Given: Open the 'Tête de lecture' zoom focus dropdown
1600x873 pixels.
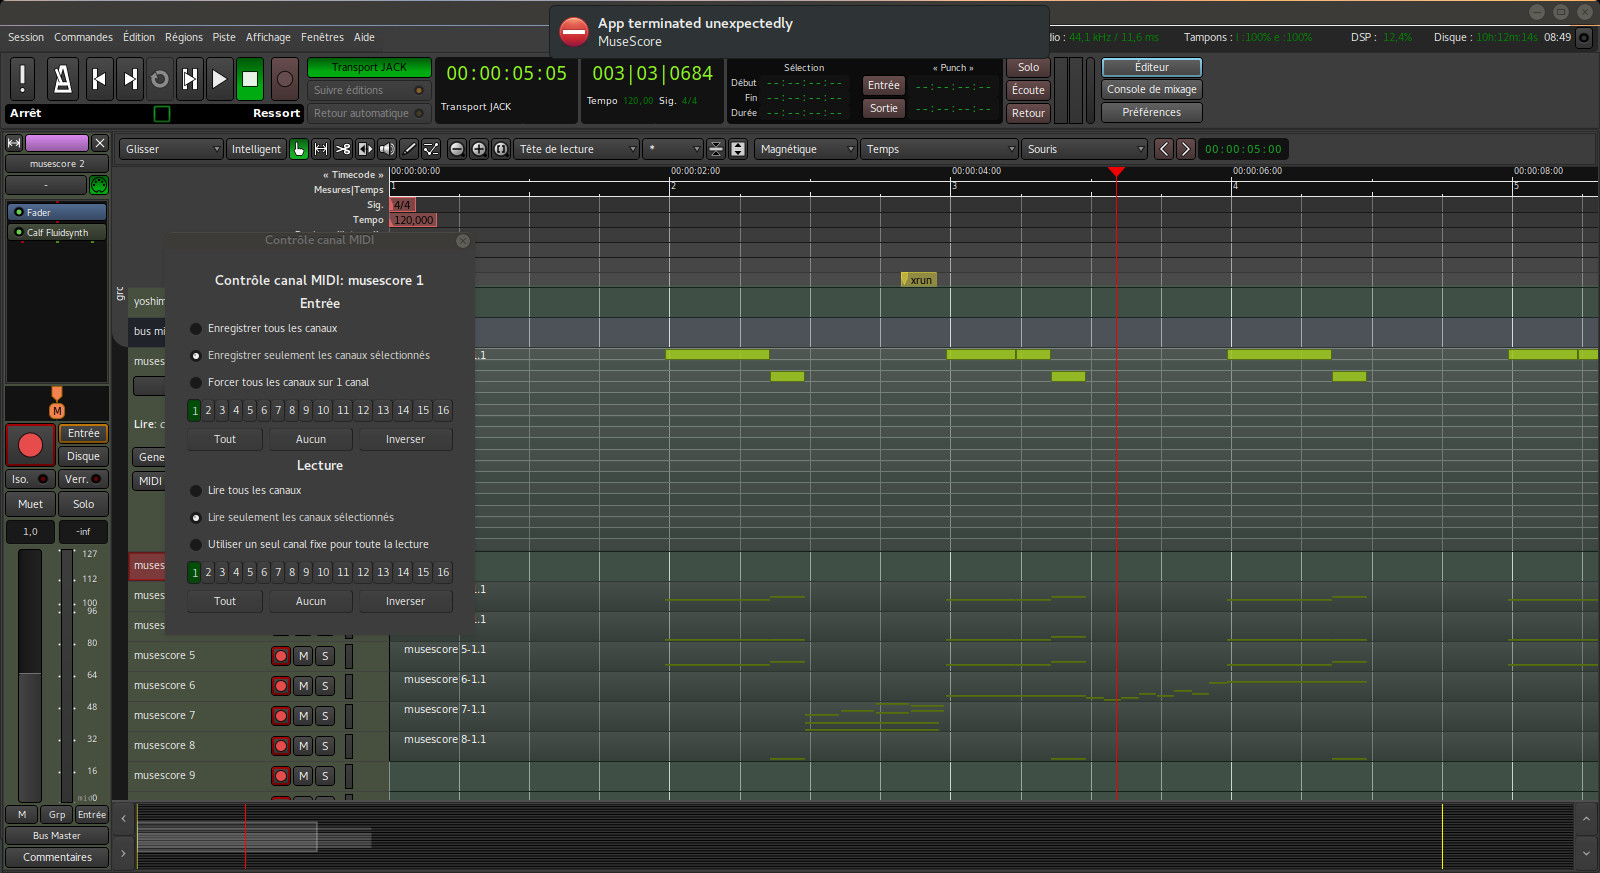Looking at the screenshot, I should pyautogui.click(x=576, y=149).
